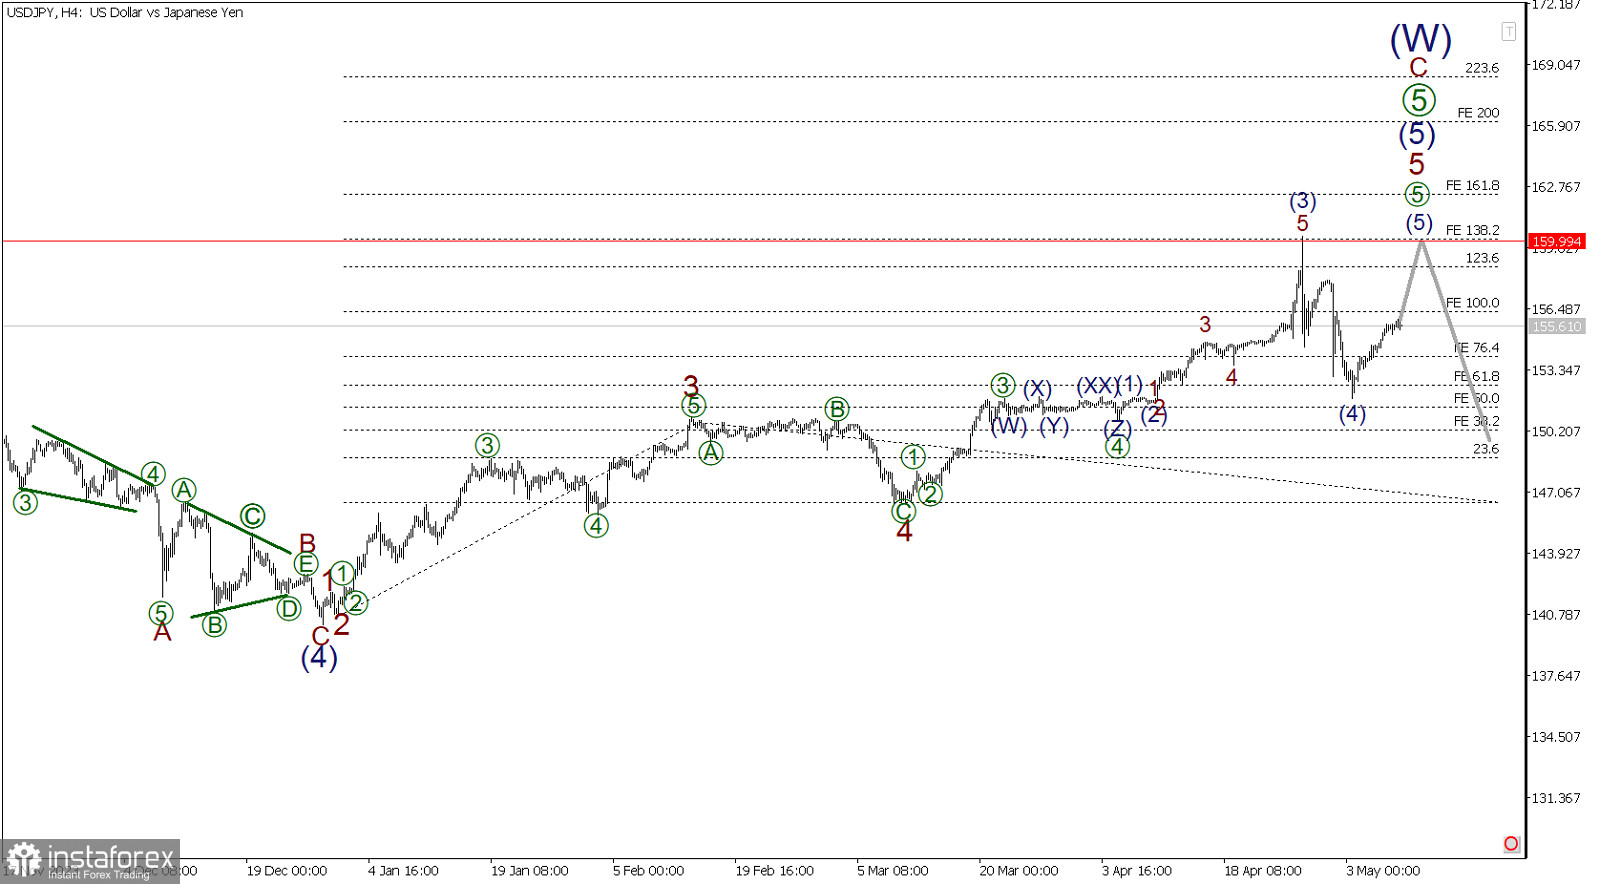Click the 137.647 price axis label
Image resolution: width=1600 pixels, height=884 pixels.
pyautogui.click(x=1556, y=676)
